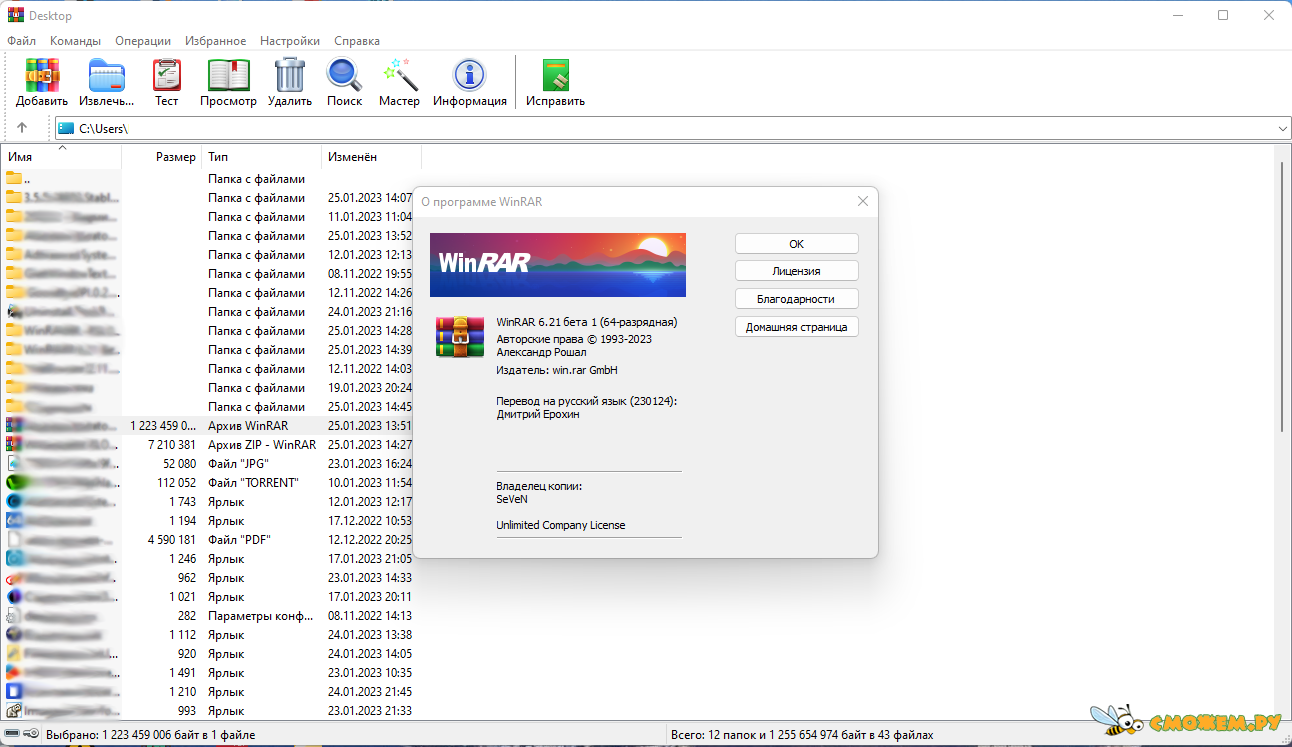Open the Настройки menu
The image size is (1292, 747).
point(290,41)
